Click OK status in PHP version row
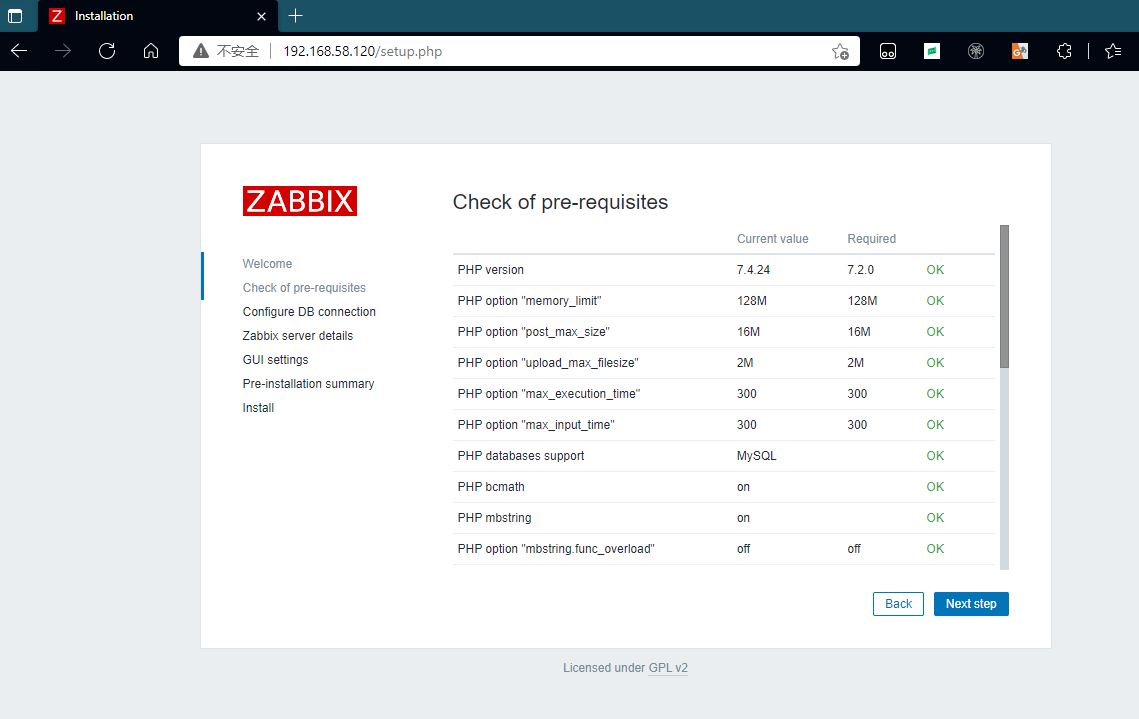The height and width of the screenshot is (719, 1139). [935, 269]
